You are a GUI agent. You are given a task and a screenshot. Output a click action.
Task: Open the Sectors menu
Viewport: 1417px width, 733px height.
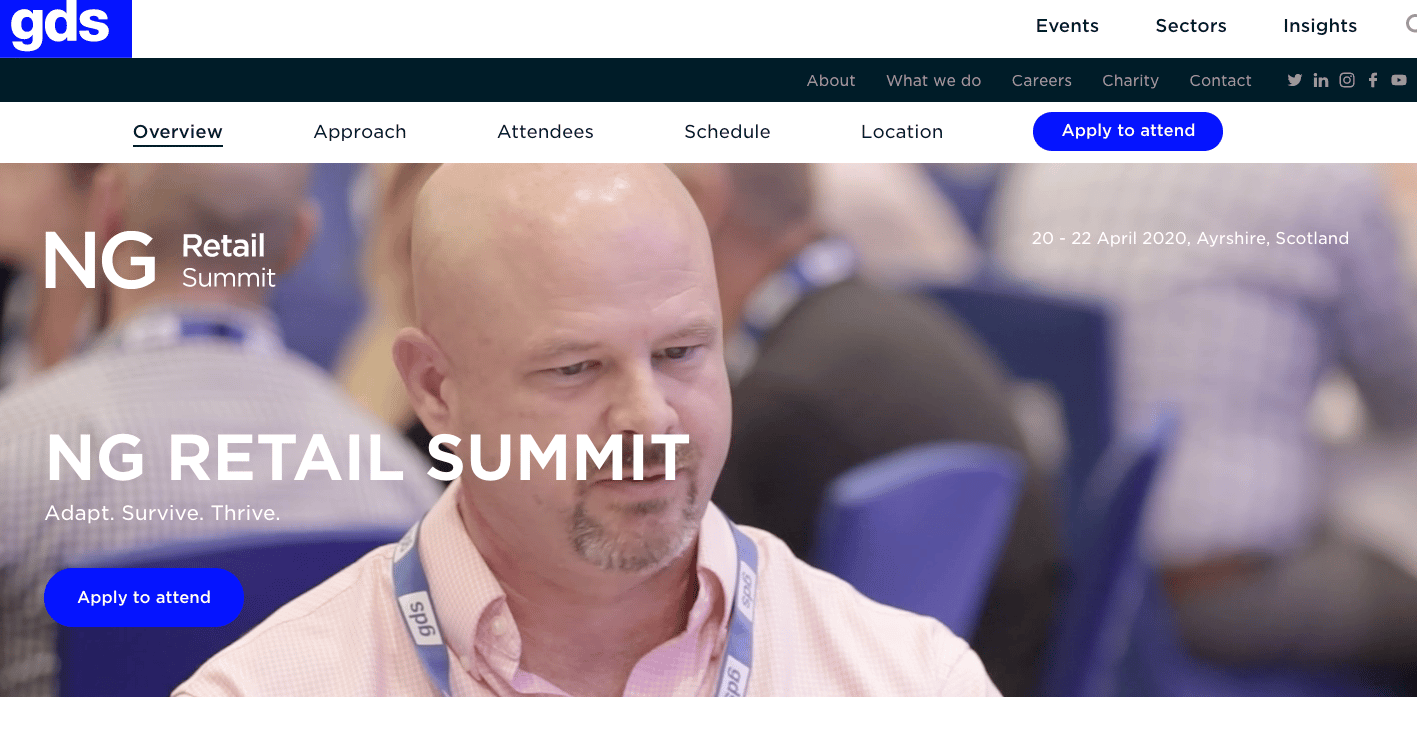[x=1191, y=27]
